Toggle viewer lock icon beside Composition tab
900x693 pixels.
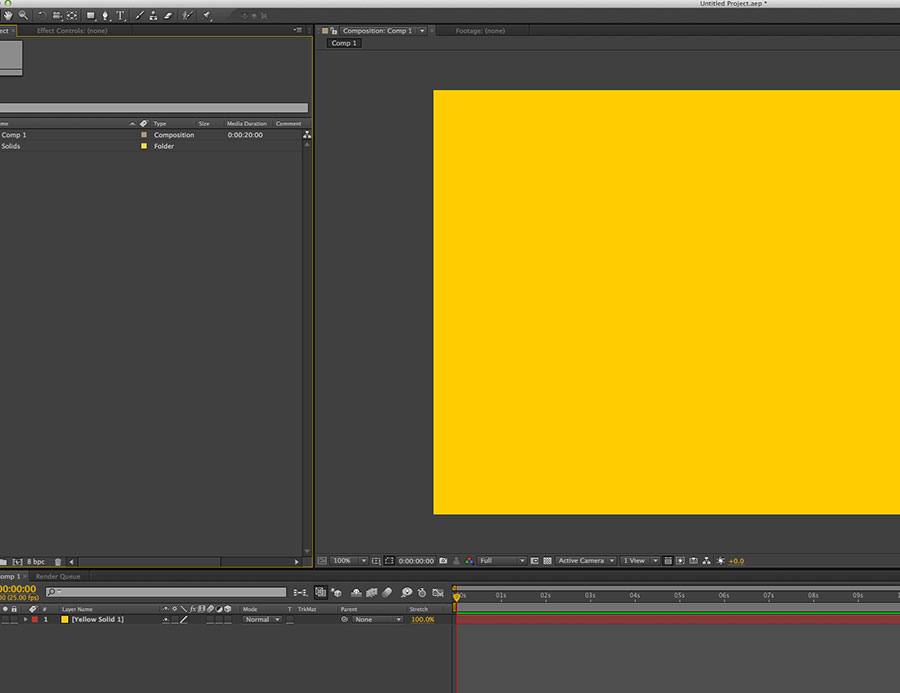(x=333, y=31)
